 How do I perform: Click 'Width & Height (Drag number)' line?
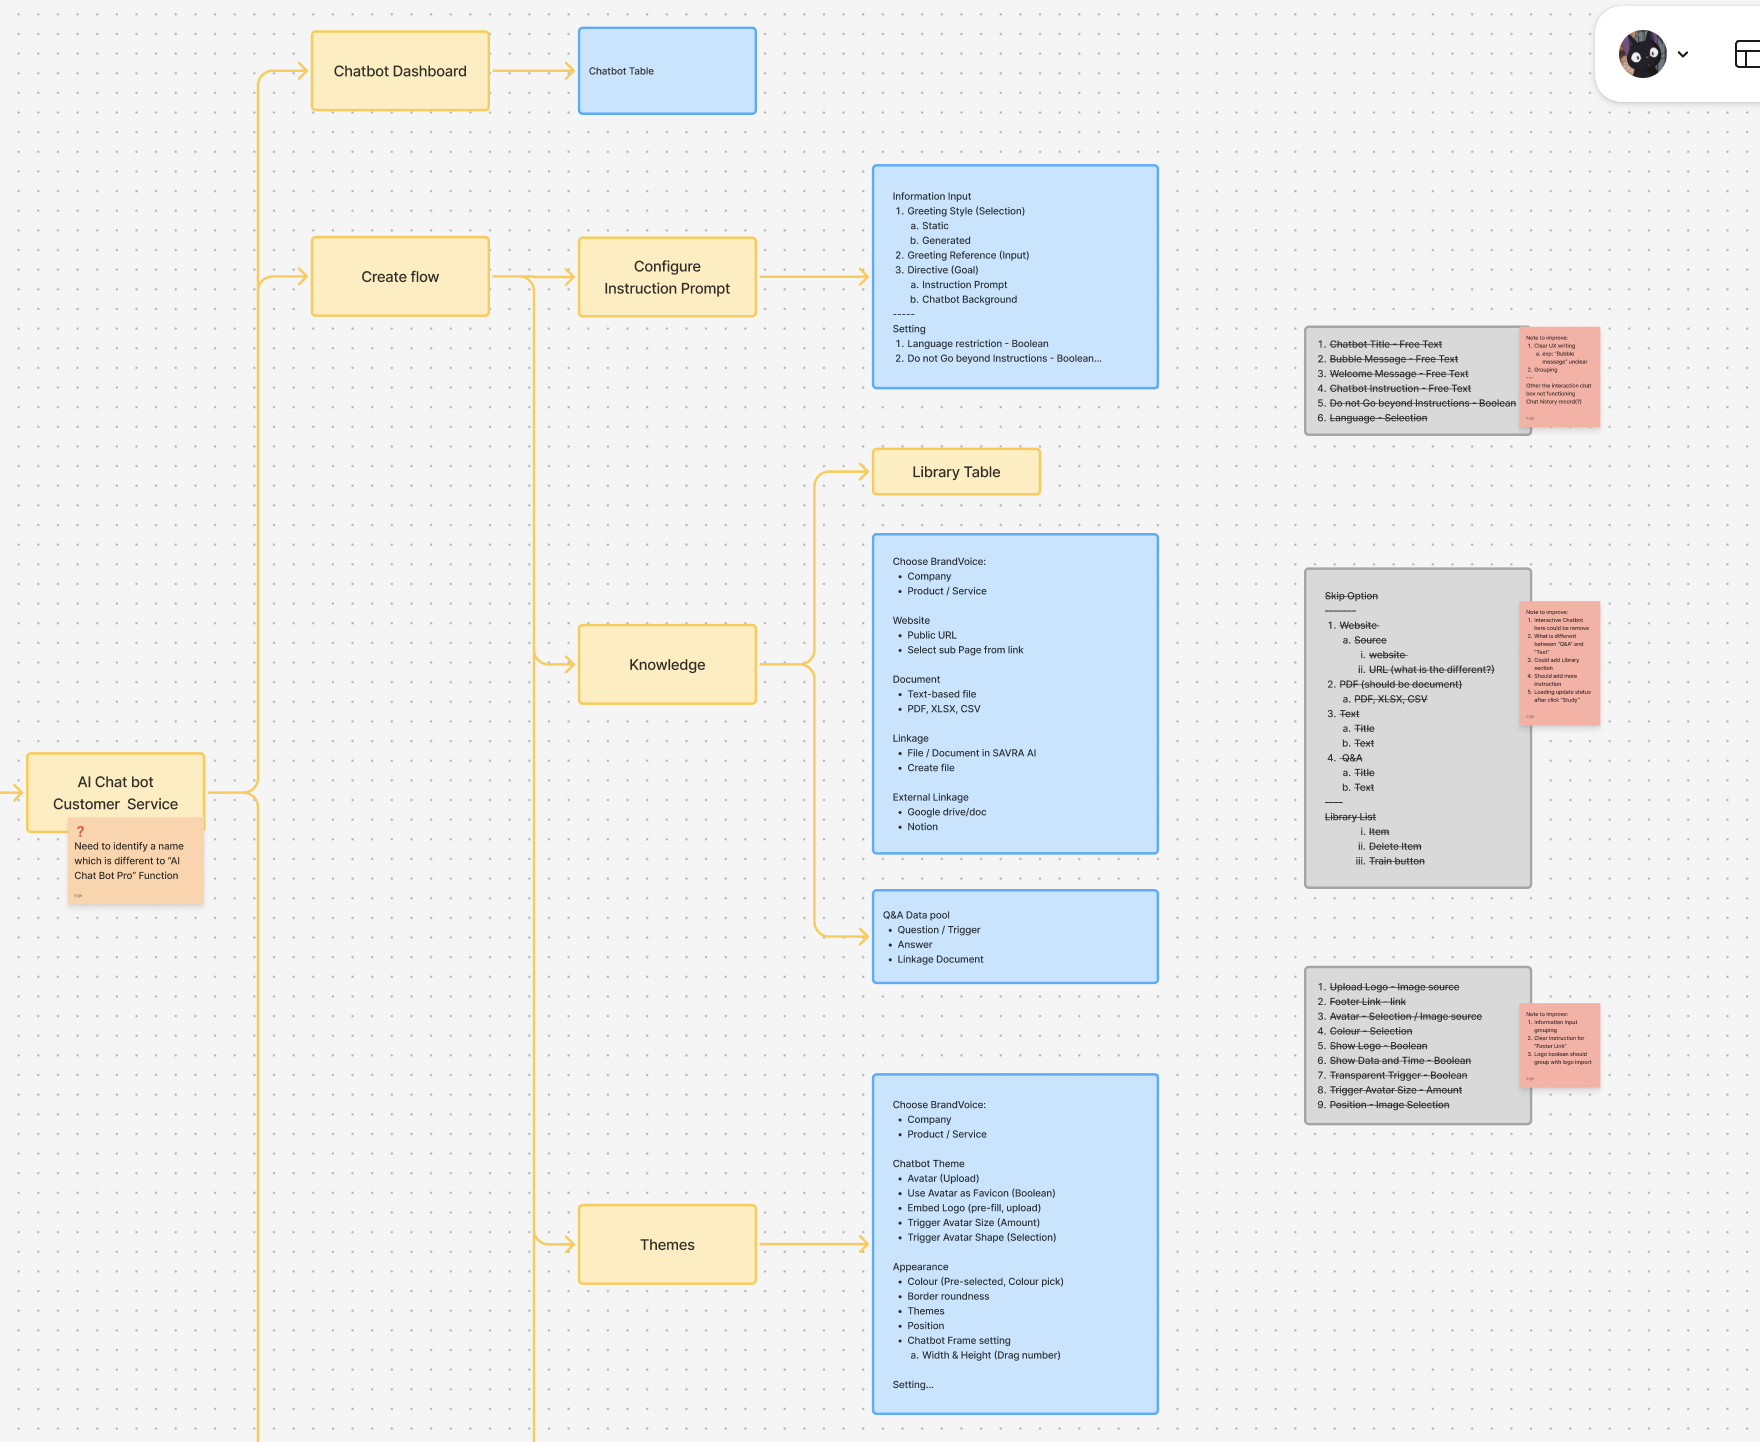tap(990, 1355)
